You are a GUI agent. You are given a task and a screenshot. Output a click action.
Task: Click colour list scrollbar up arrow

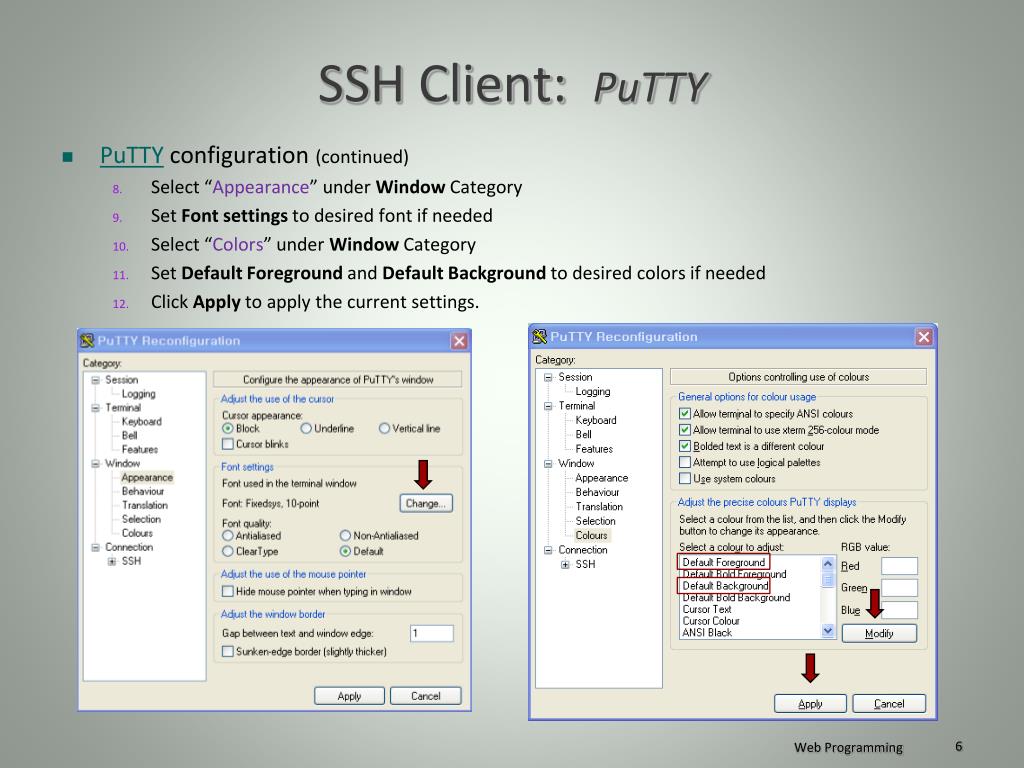click(828, 563)
